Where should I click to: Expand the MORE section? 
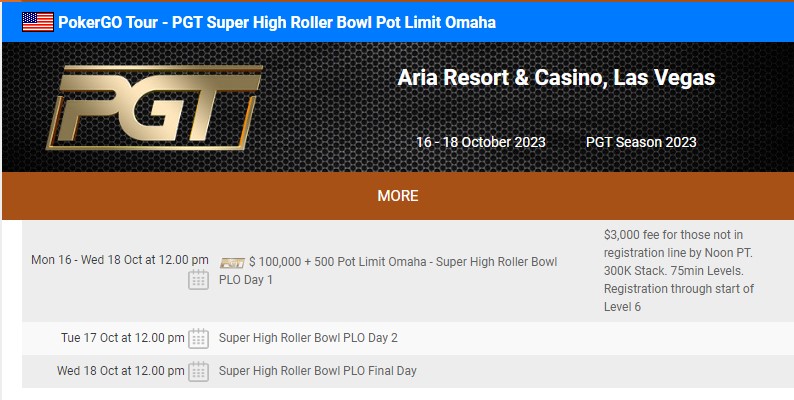pos(397,196)
